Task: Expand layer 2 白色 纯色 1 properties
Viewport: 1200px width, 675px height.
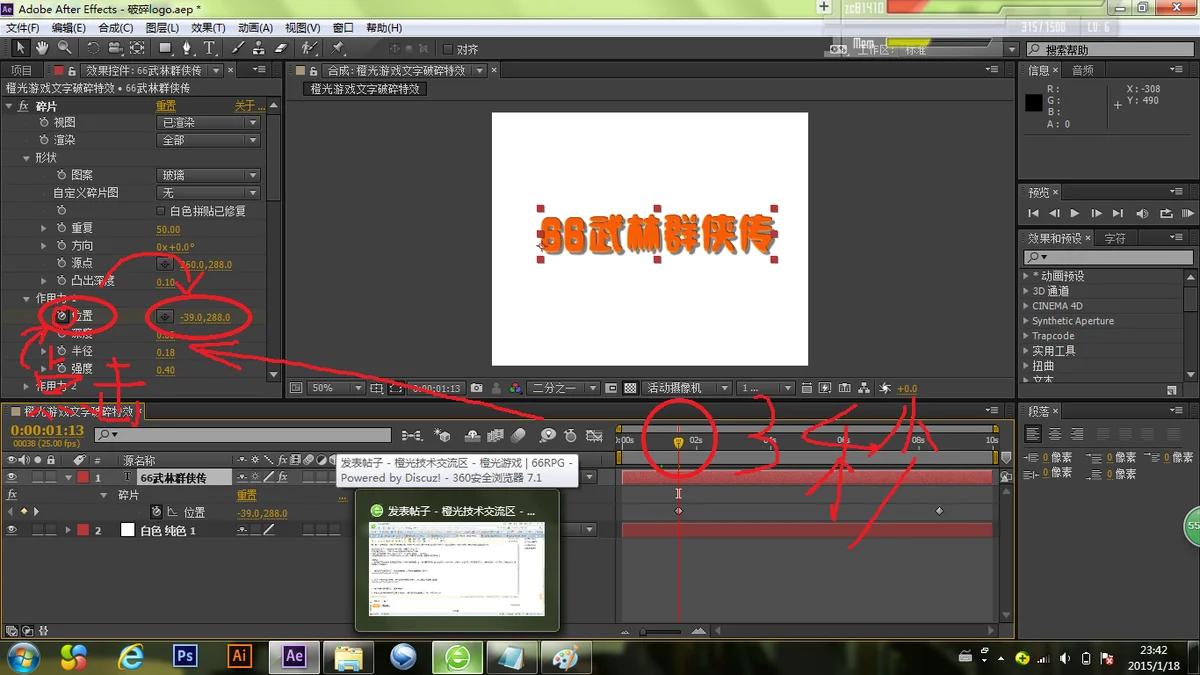Action: point(68,530)
